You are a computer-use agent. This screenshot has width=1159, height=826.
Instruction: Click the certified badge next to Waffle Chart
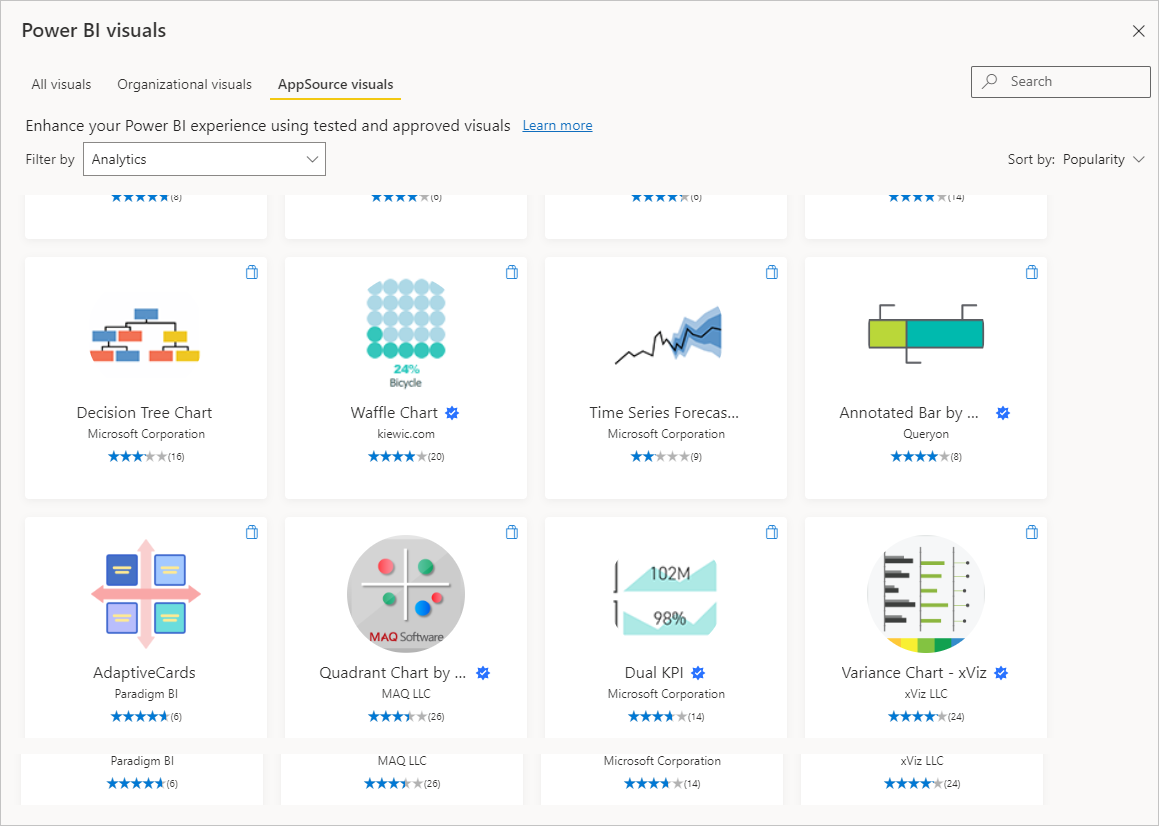(x=452, y=412)
